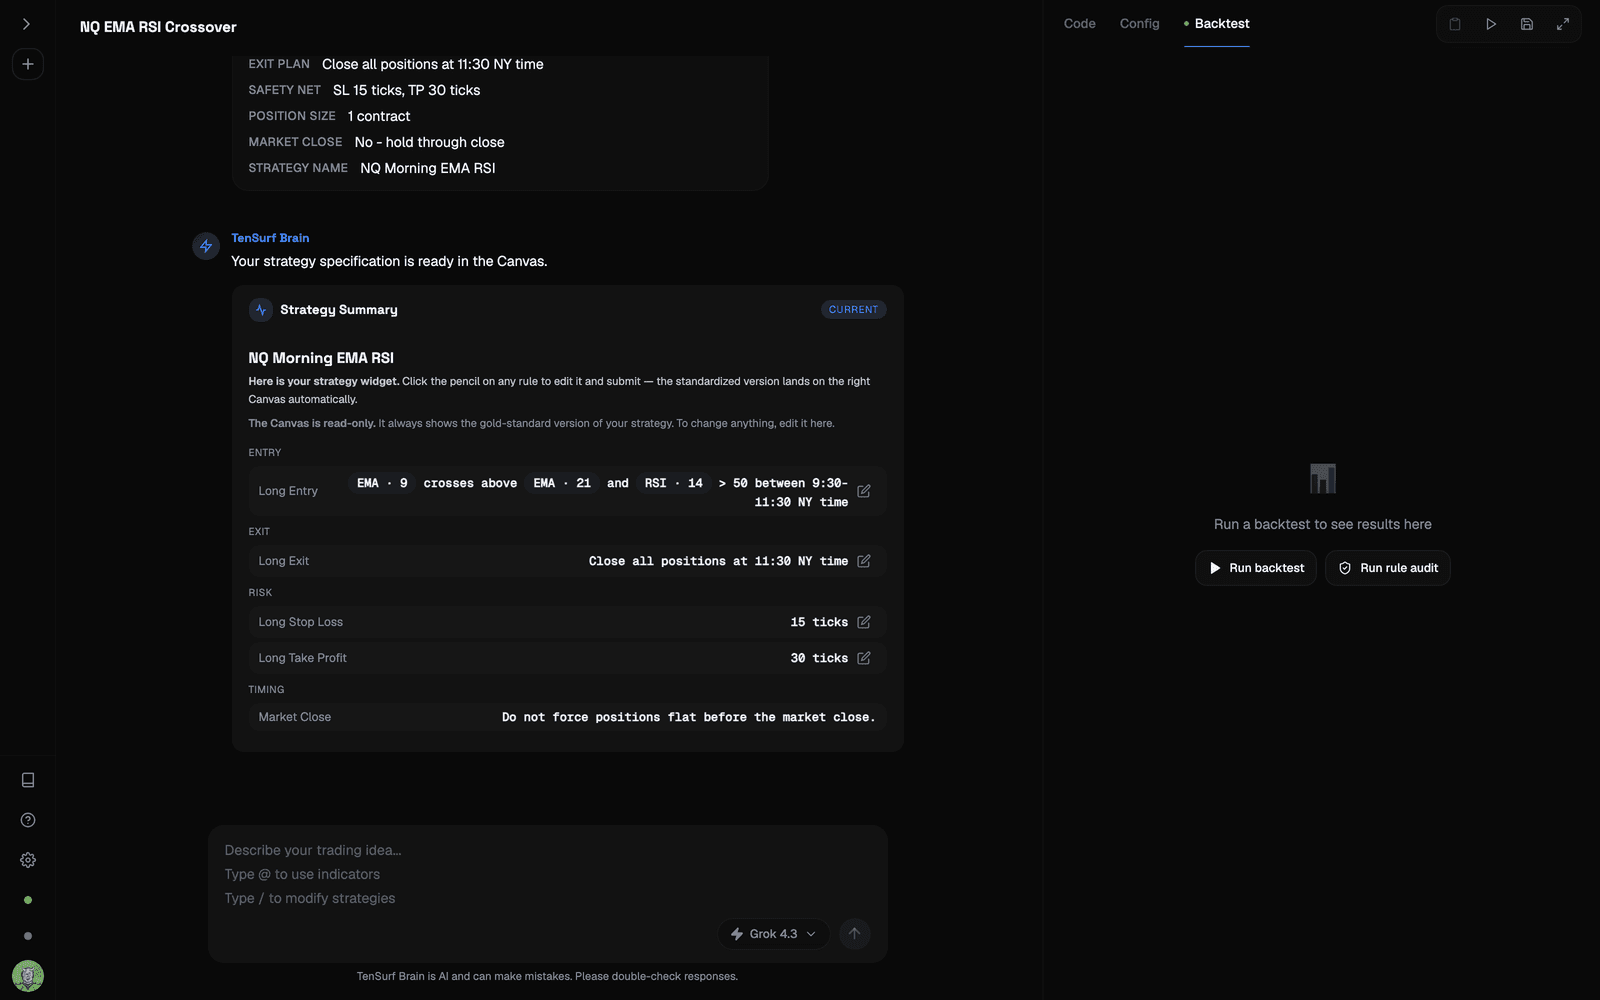Open the Grok 4.3 model dropdown
The width and height of the screenshot is (1600, 1000).
[773, 934]
